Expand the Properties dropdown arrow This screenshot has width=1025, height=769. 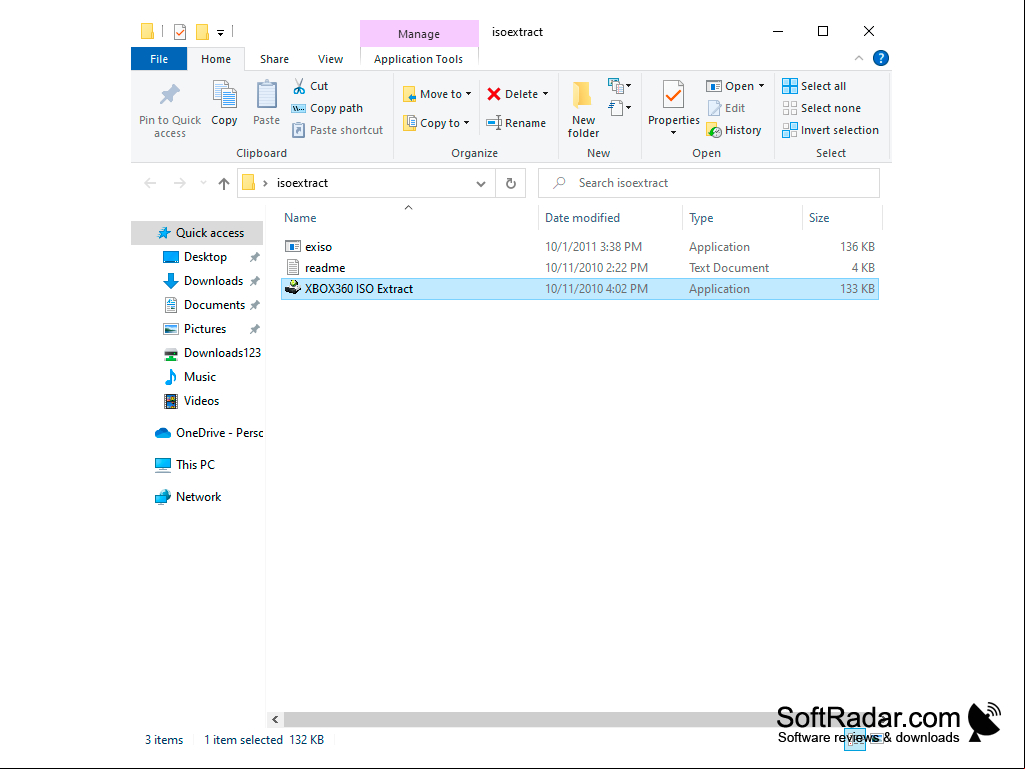[673, 133]
